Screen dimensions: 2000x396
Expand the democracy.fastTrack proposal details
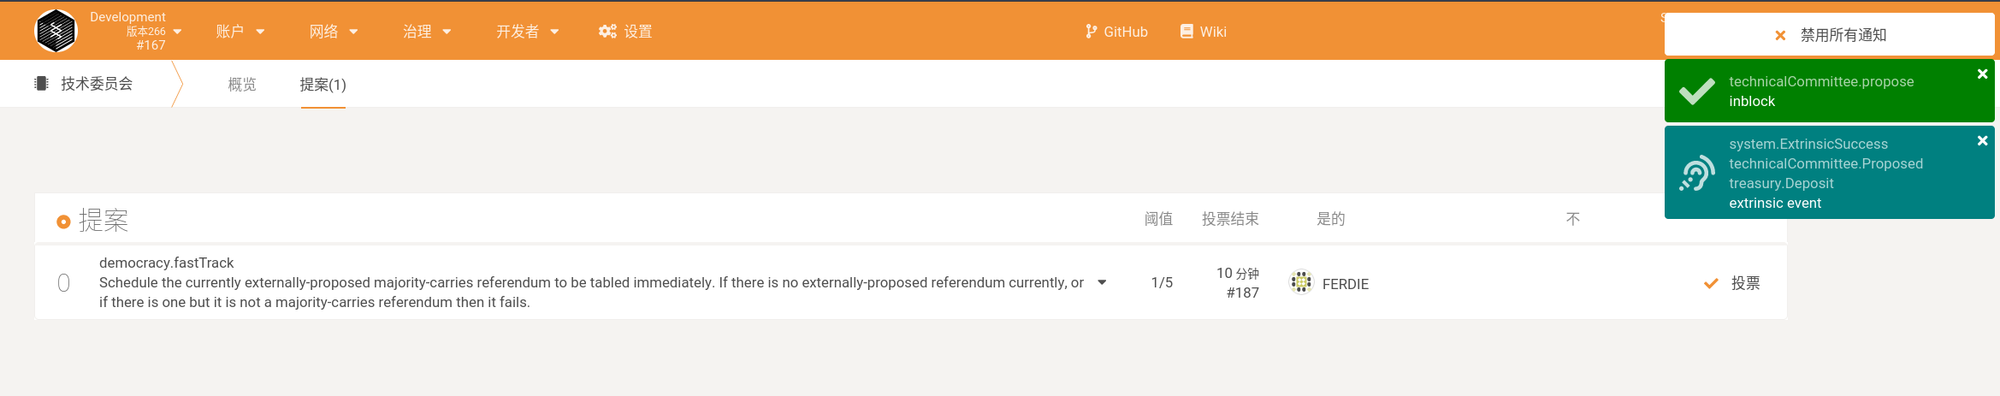(x=1102, y=283)
